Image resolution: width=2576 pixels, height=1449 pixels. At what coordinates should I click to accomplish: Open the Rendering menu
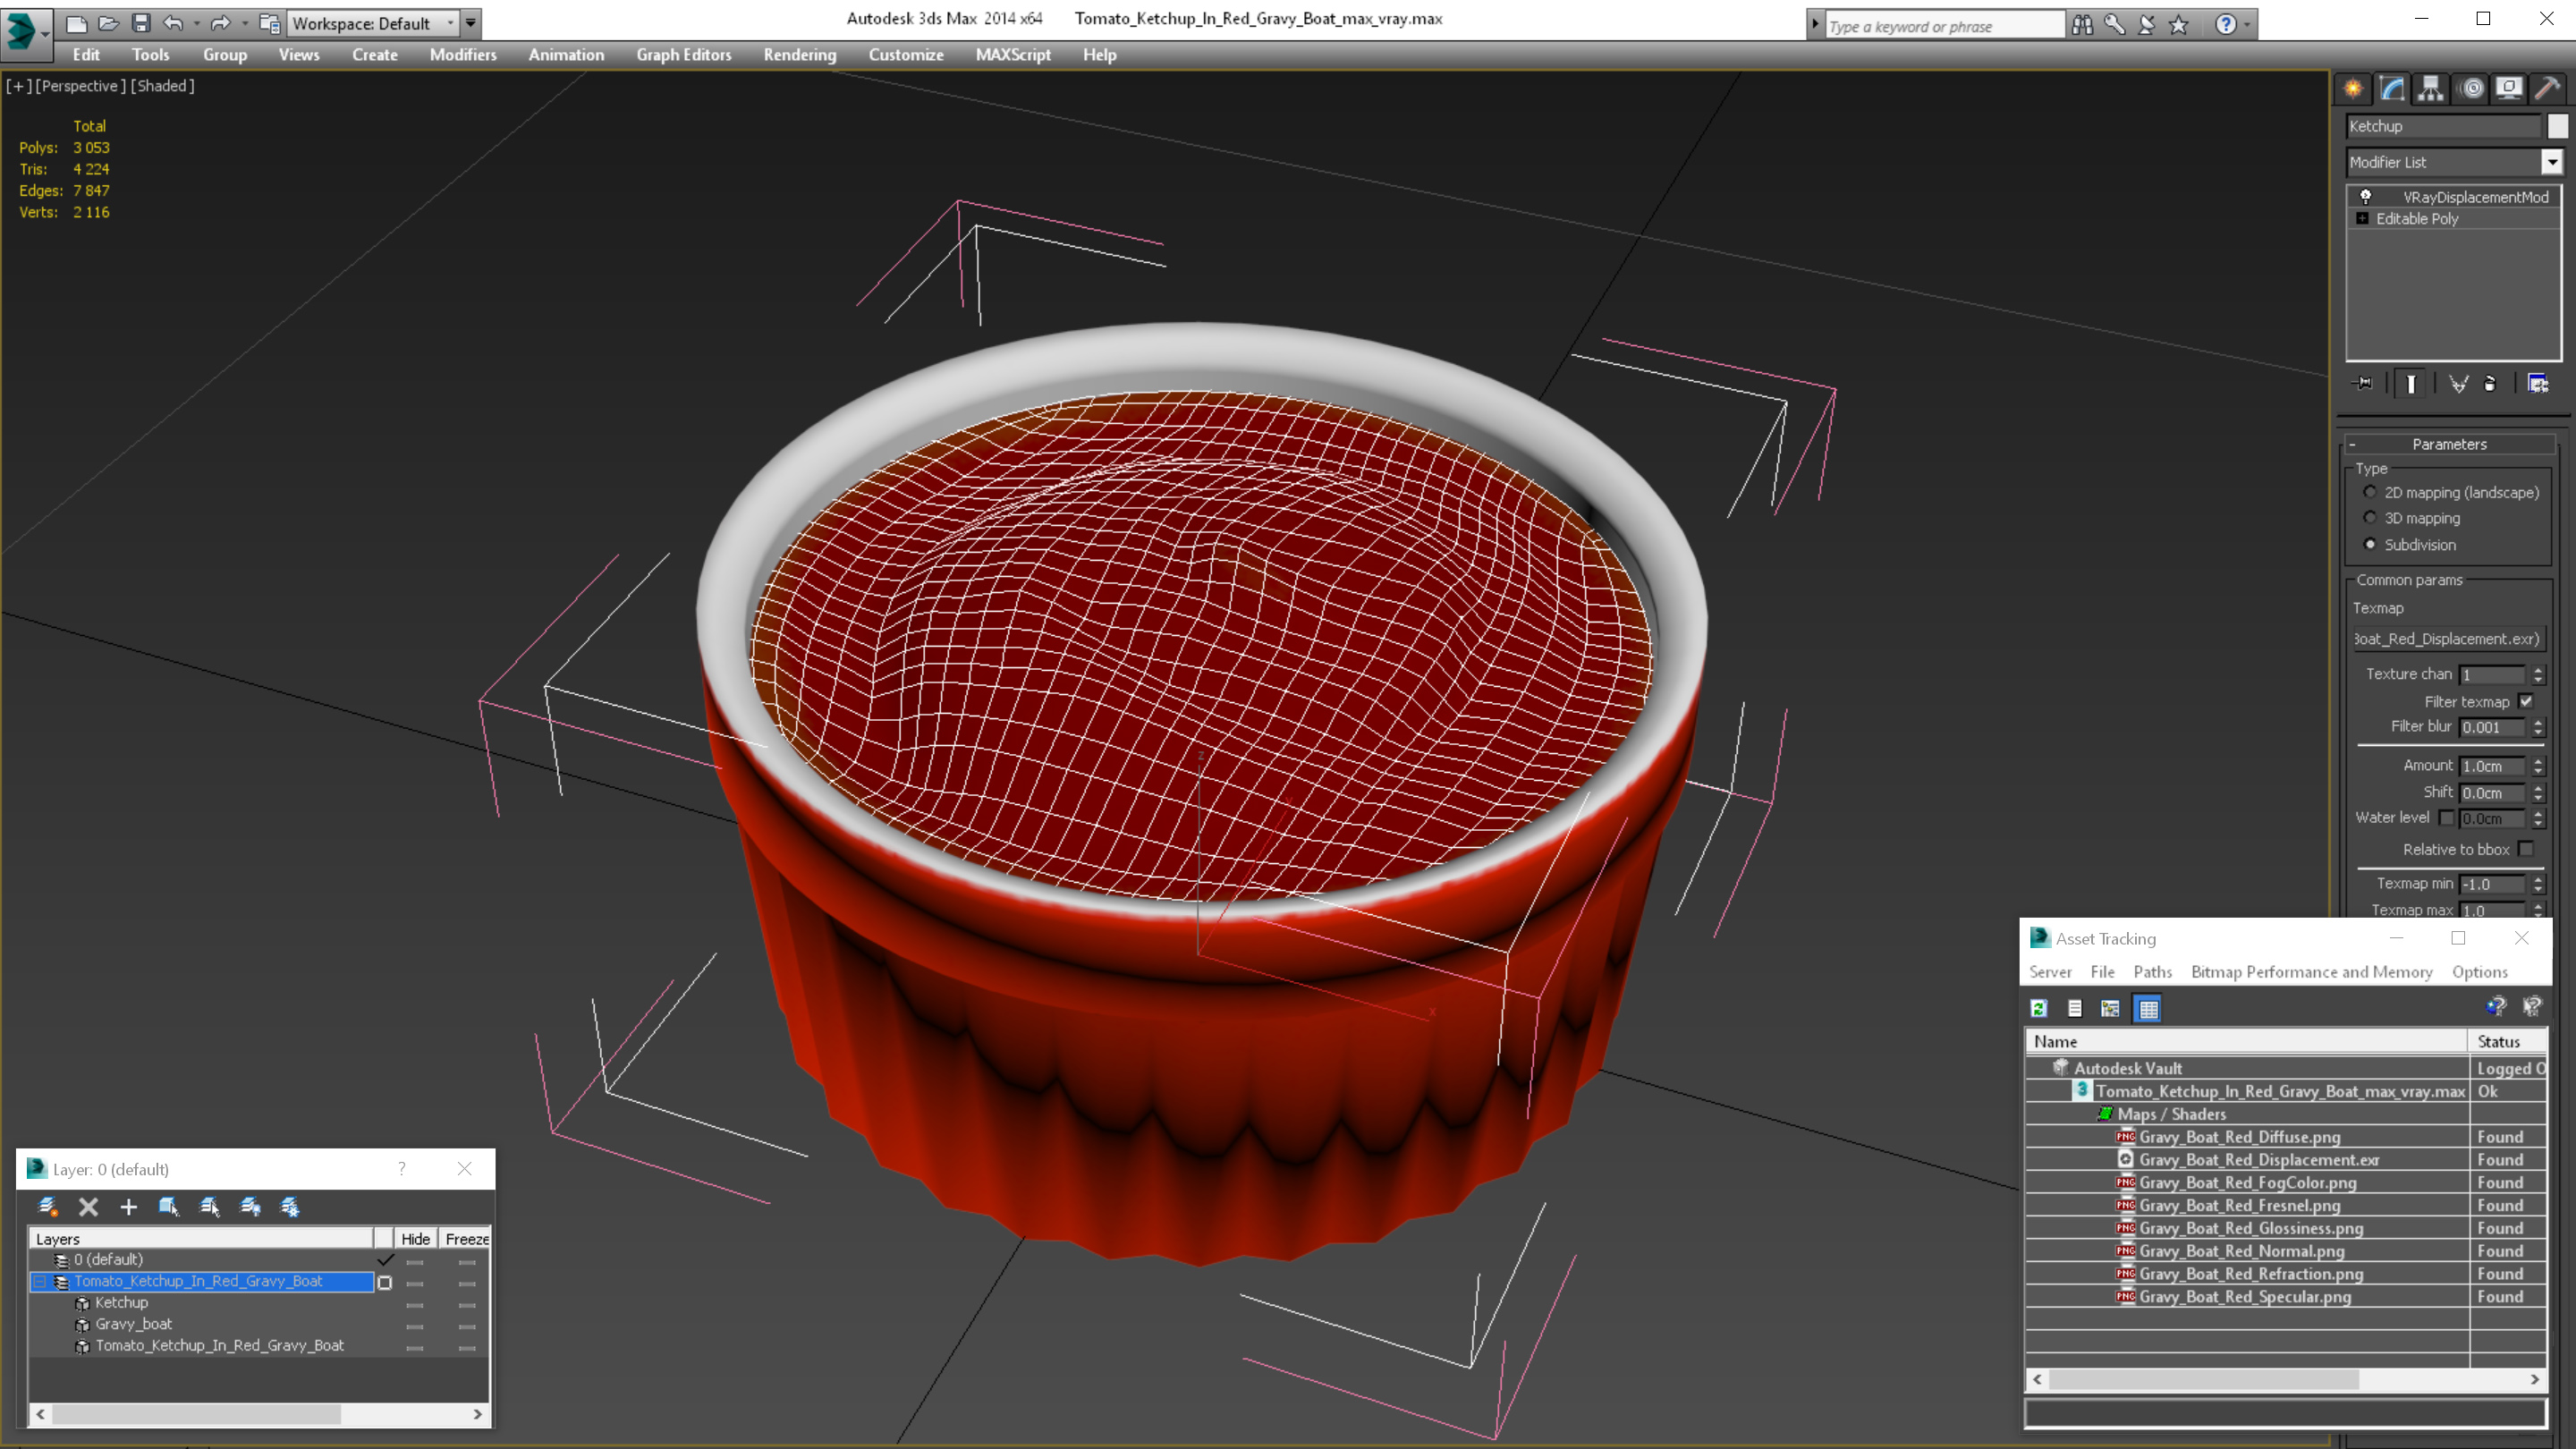[x=799, y=55]
